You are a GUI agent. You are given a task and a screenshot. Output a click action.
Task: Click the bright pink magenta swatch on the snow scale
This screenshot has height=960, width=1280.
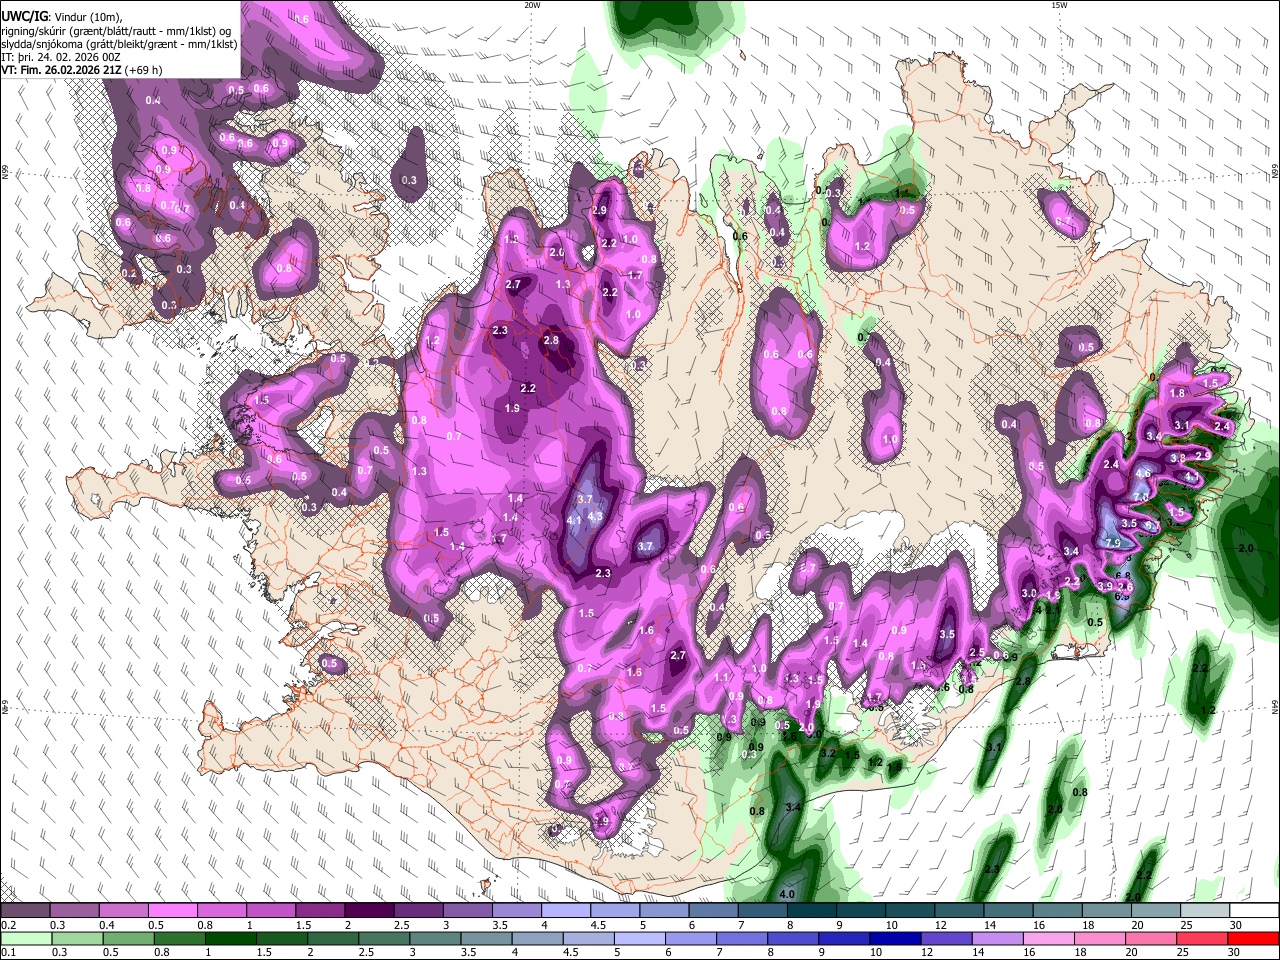(172, 911)
